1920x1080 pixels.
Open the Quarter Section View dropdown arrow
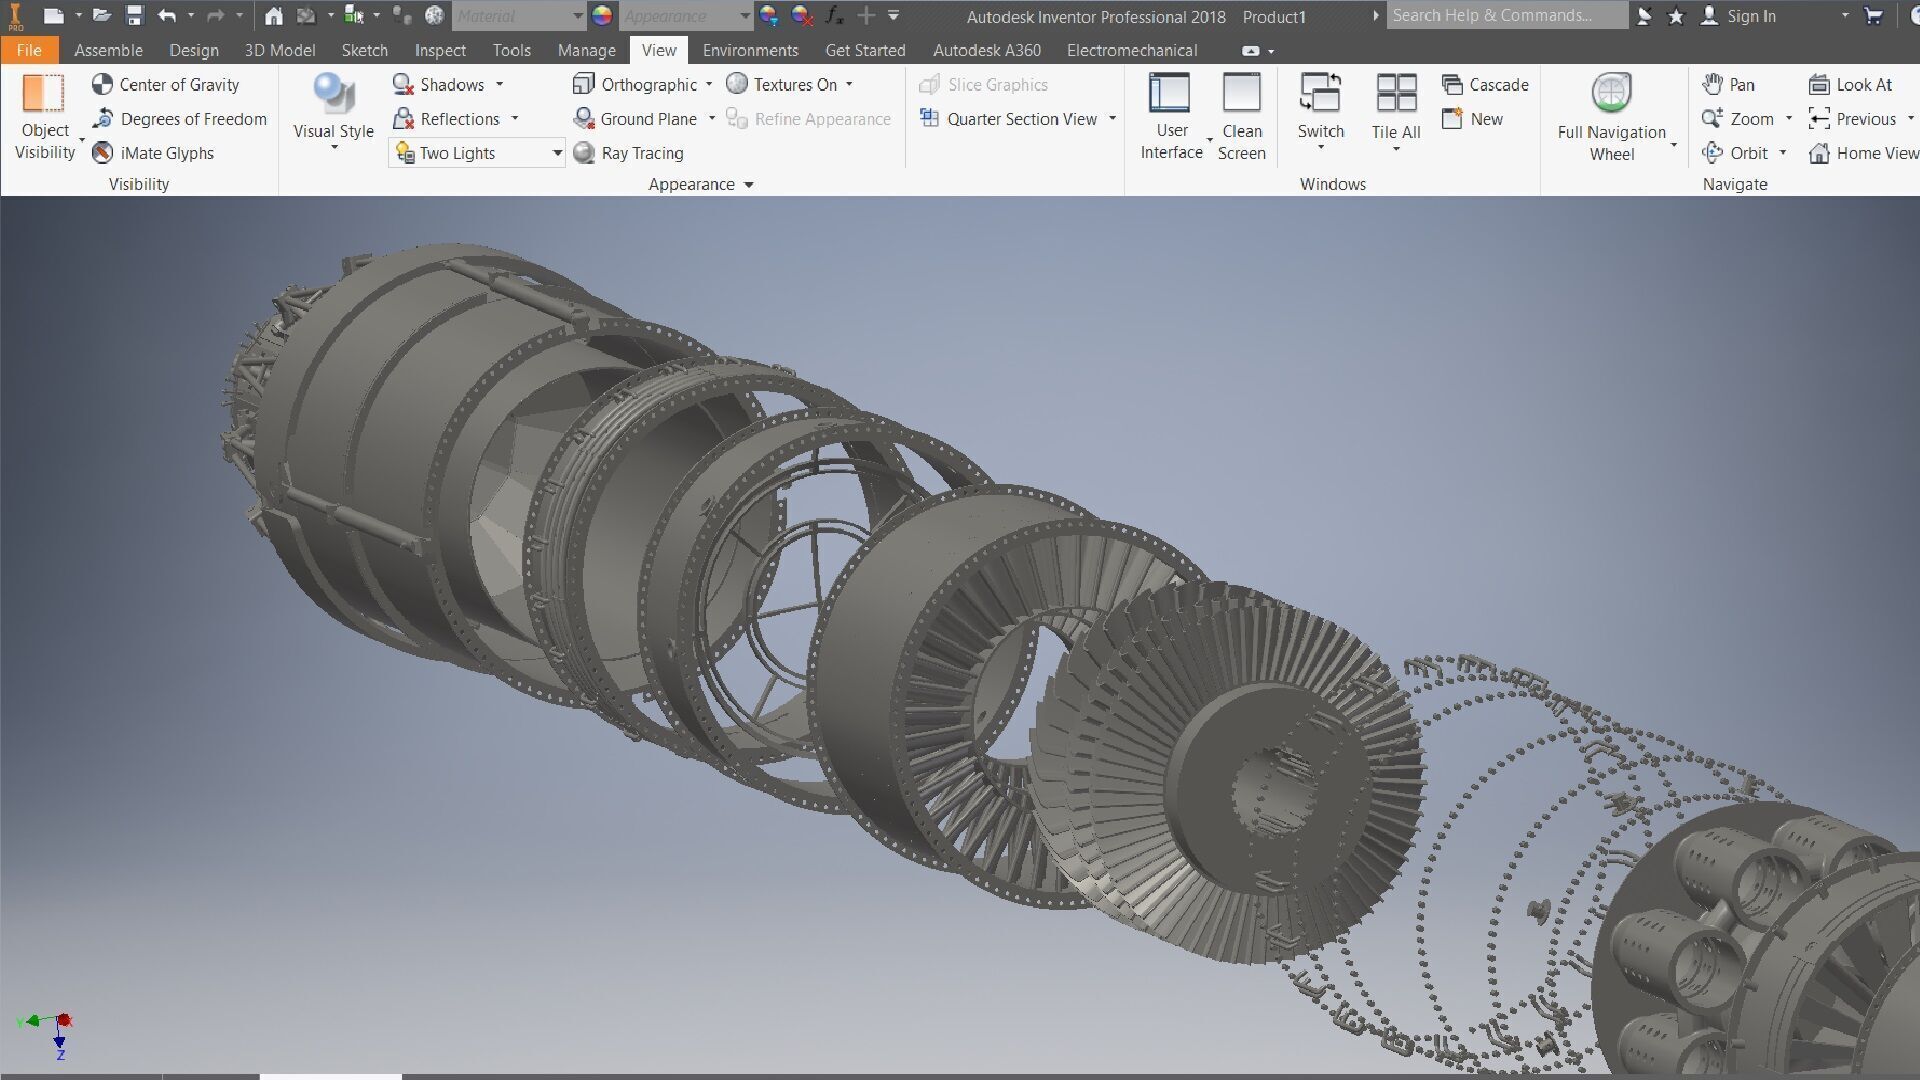(1112, 119)
